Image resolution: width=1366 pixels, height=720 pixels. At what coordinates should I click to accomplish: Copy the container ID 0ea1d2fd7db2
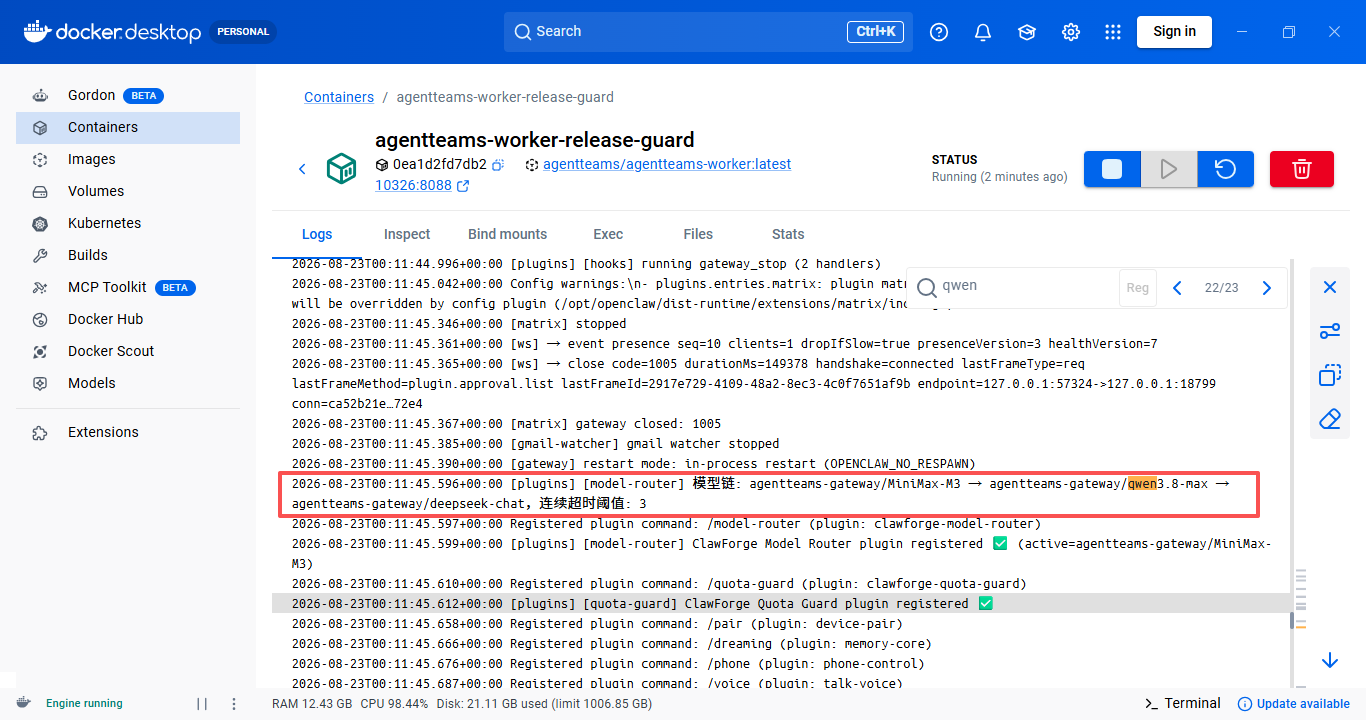pyautogui.click(x=497, y=164)
